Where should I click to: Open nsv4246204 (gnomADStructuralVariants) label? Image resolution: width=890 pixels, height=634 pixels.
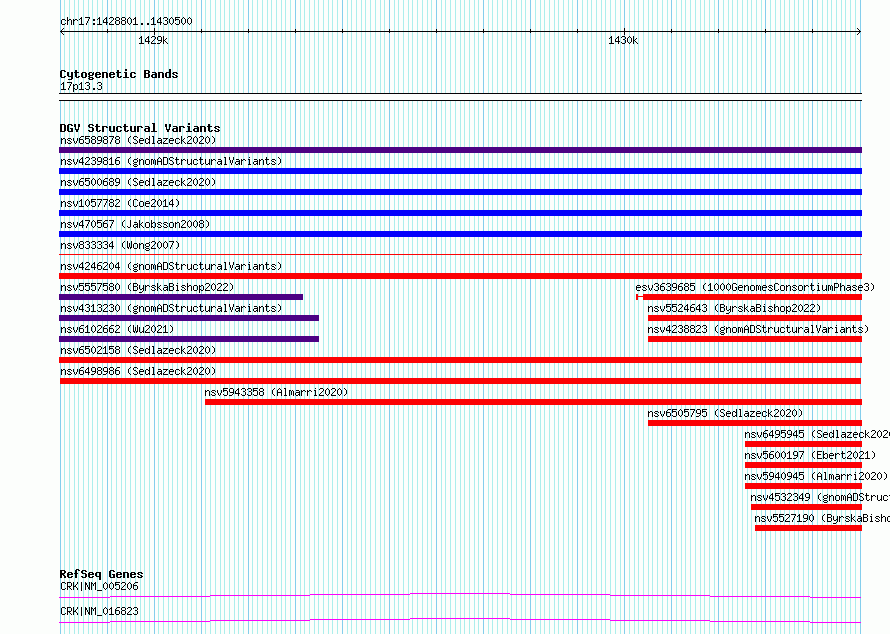[x=171, y=266]
